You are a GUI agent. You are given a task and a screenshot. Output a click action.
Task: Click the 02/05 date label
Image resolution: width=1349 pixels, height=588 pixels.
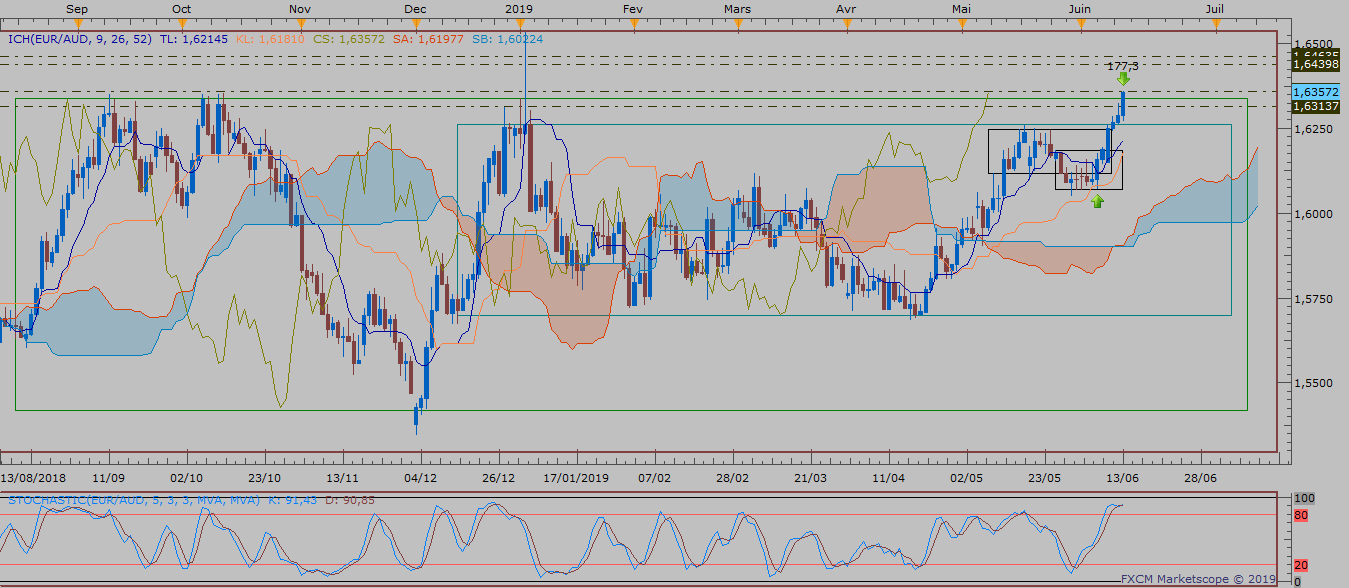[x=967, y=478]
